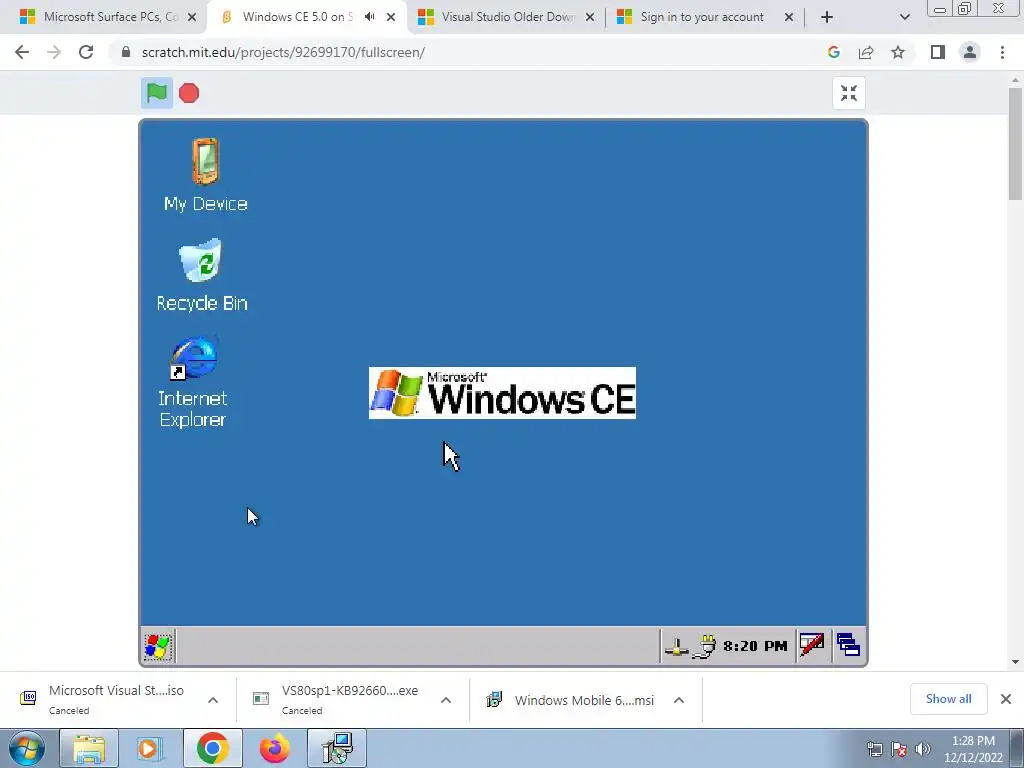Launch Windows Media Player from taskbar
The width and height of the screenshot is (1024, 768).
pos(150,748)
